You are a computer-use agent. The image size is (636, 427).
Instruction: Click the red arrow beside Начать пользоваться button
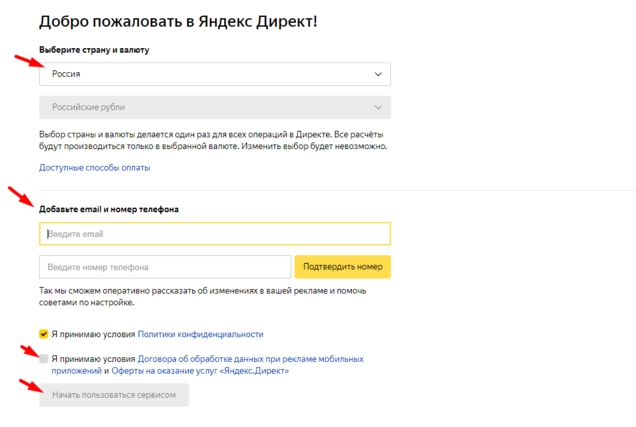click(x=31, y=385)
